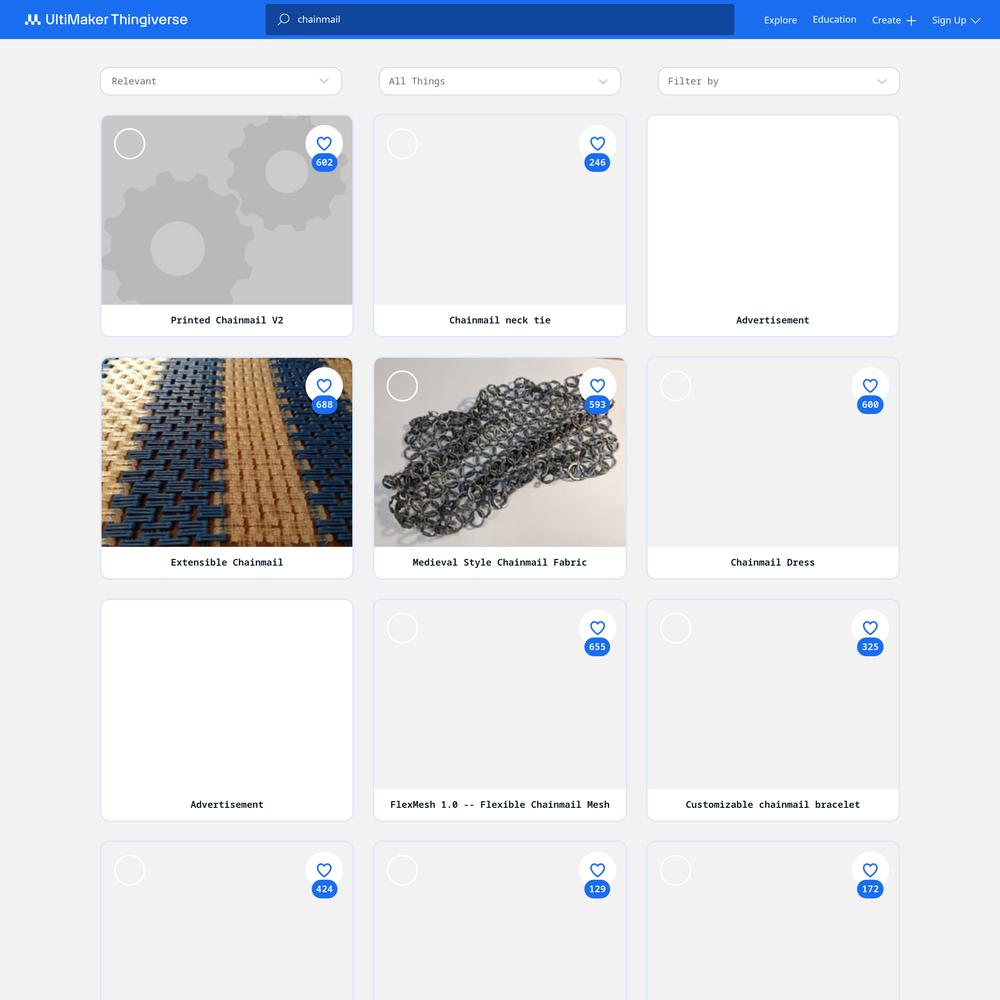The width and height of the screenshot is (1000, 1000).
Task: Click heart on card with 129 likes
Action: tap(597, 870)
